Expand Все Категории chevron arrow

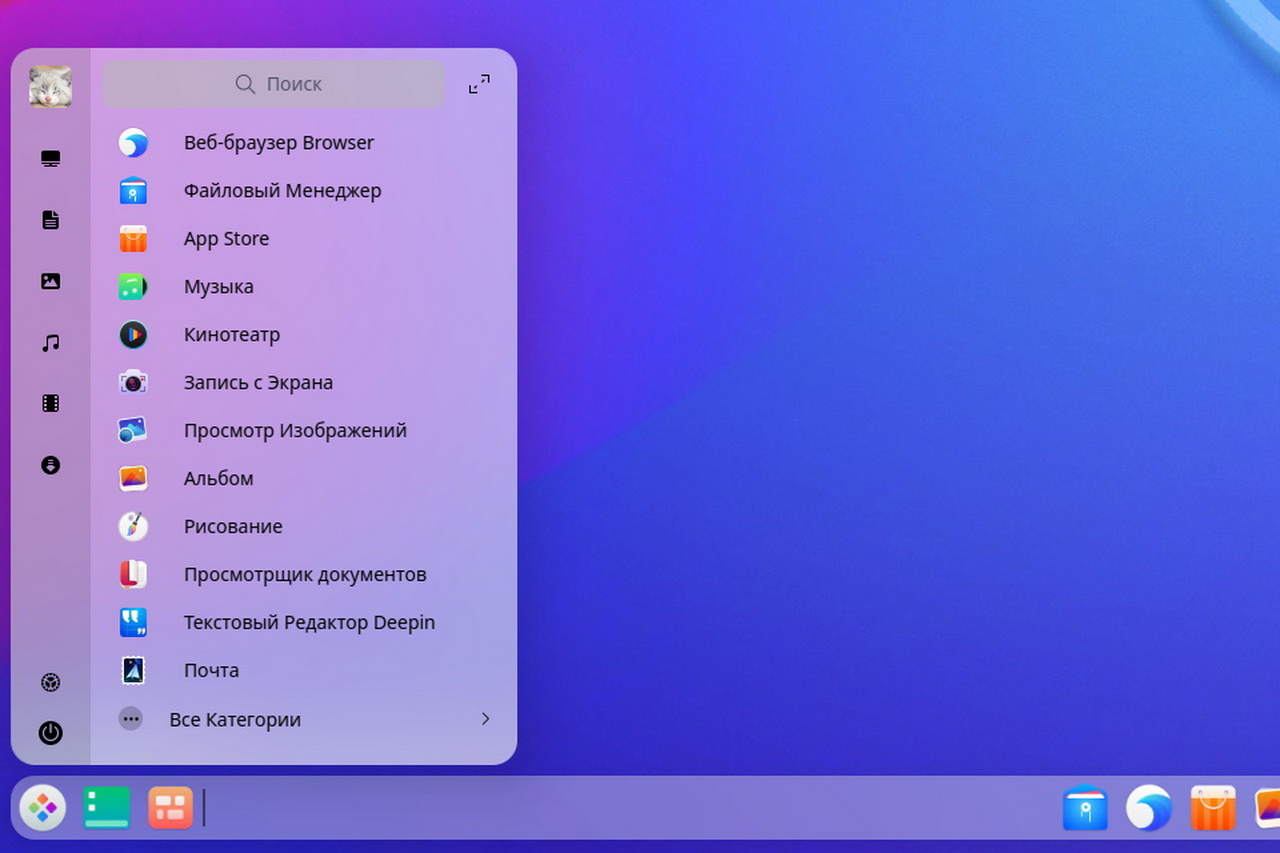point(485,719)
